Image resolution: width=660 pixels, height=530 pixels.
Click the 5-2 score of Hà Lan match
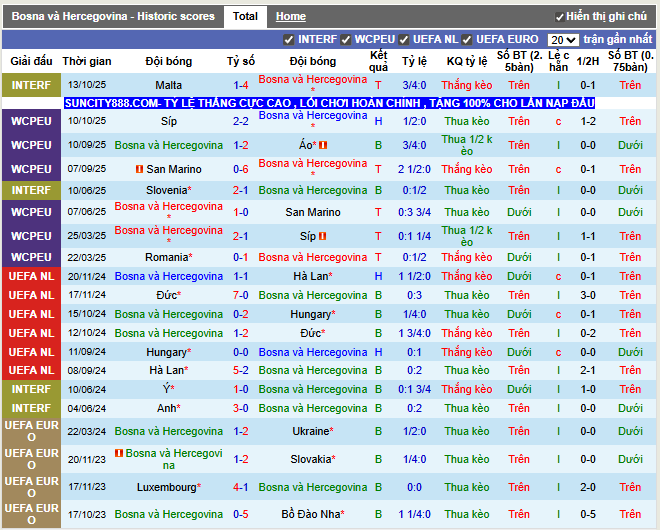coord(241,370)
